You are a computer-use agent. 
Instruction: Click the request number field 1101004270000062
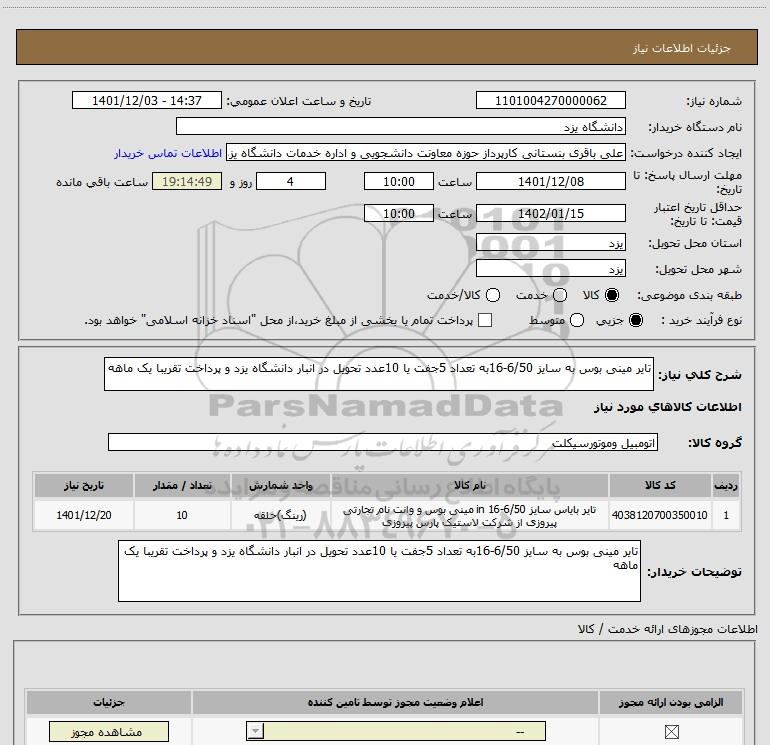click(550, 100)
